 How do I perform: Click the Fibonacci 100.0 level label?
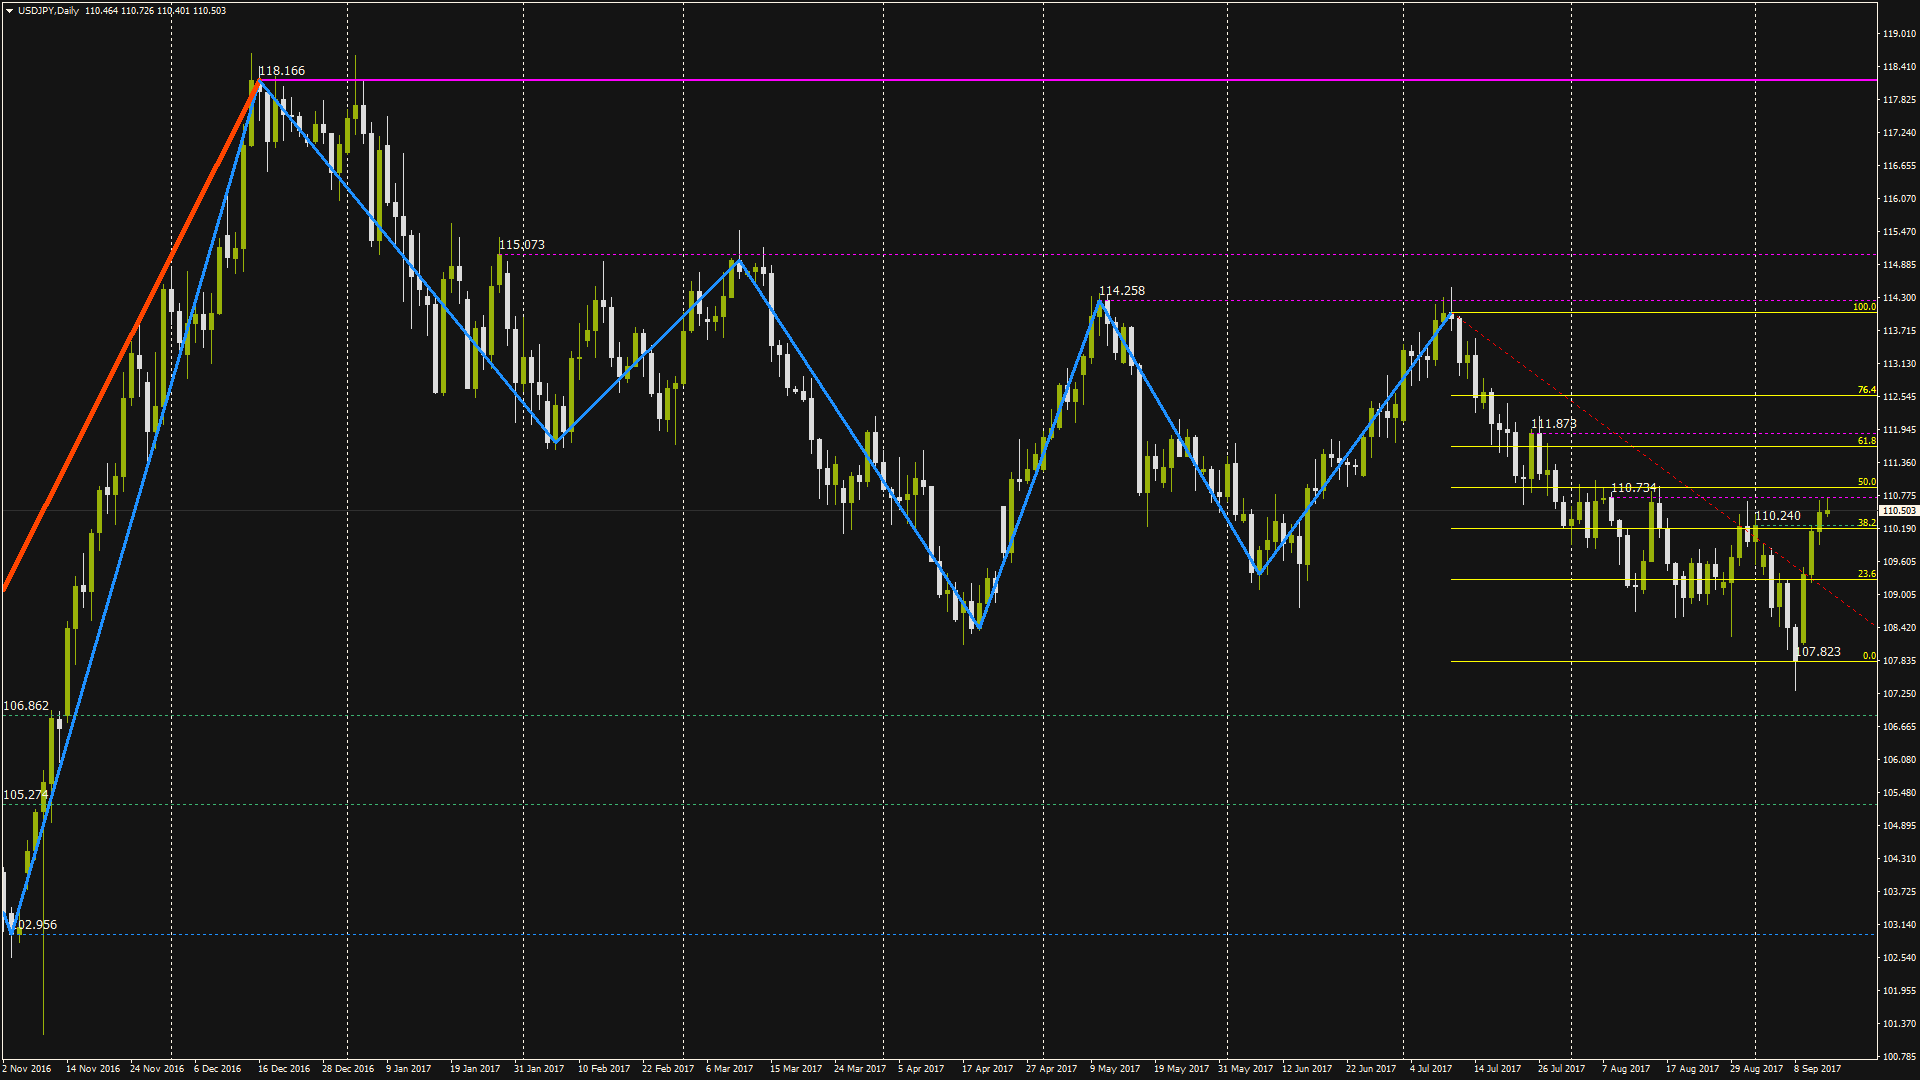(x=1864, y=307)
